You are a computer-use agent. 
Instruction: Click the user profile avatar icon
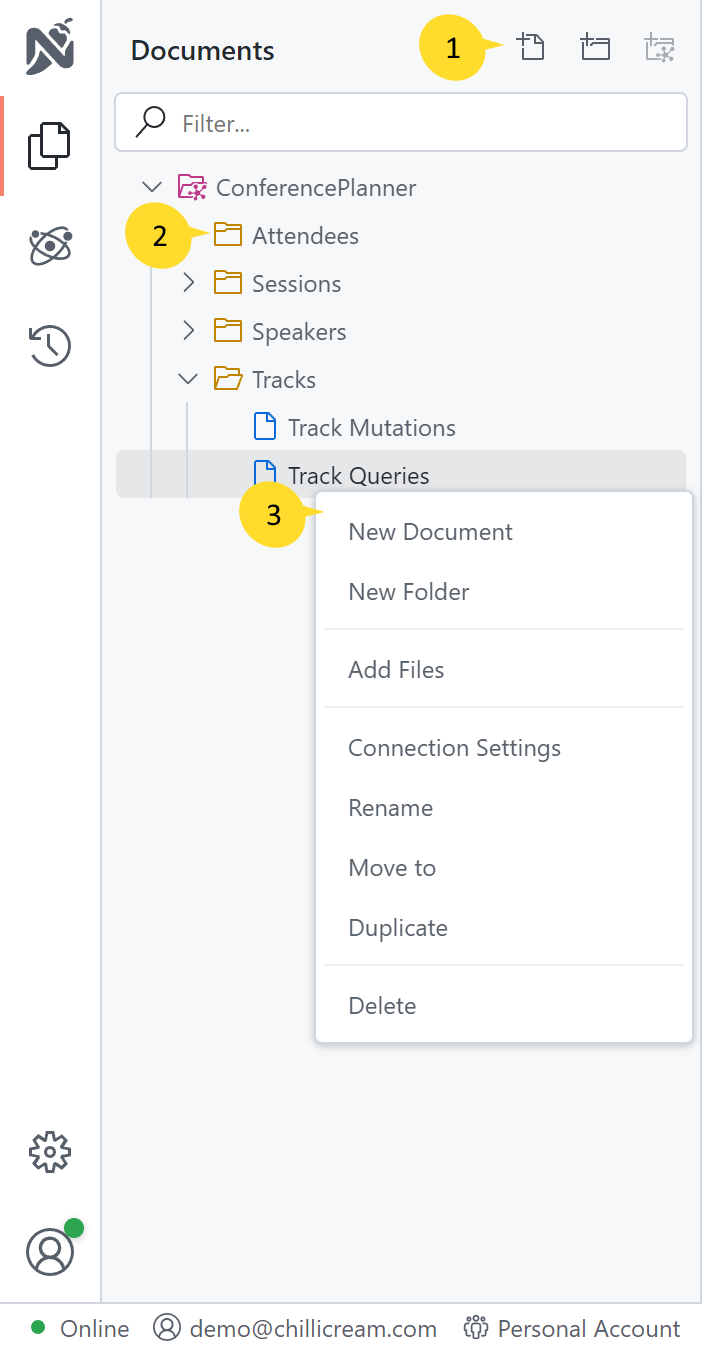click(x=50, y=1252)
